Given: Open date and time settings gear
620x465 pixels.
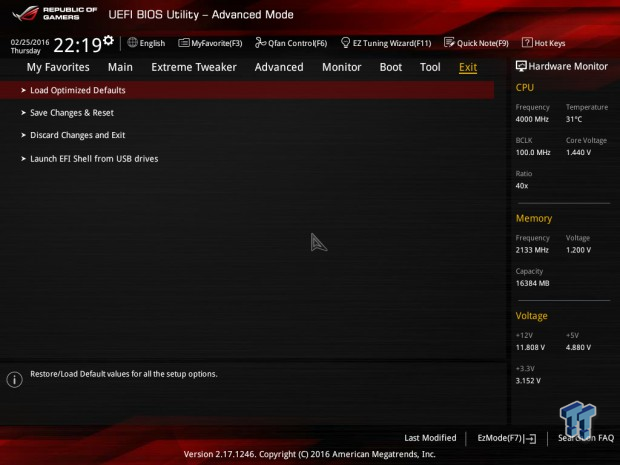Looking at the screenshot, I should pyautogui.click(x=108, y=40).
